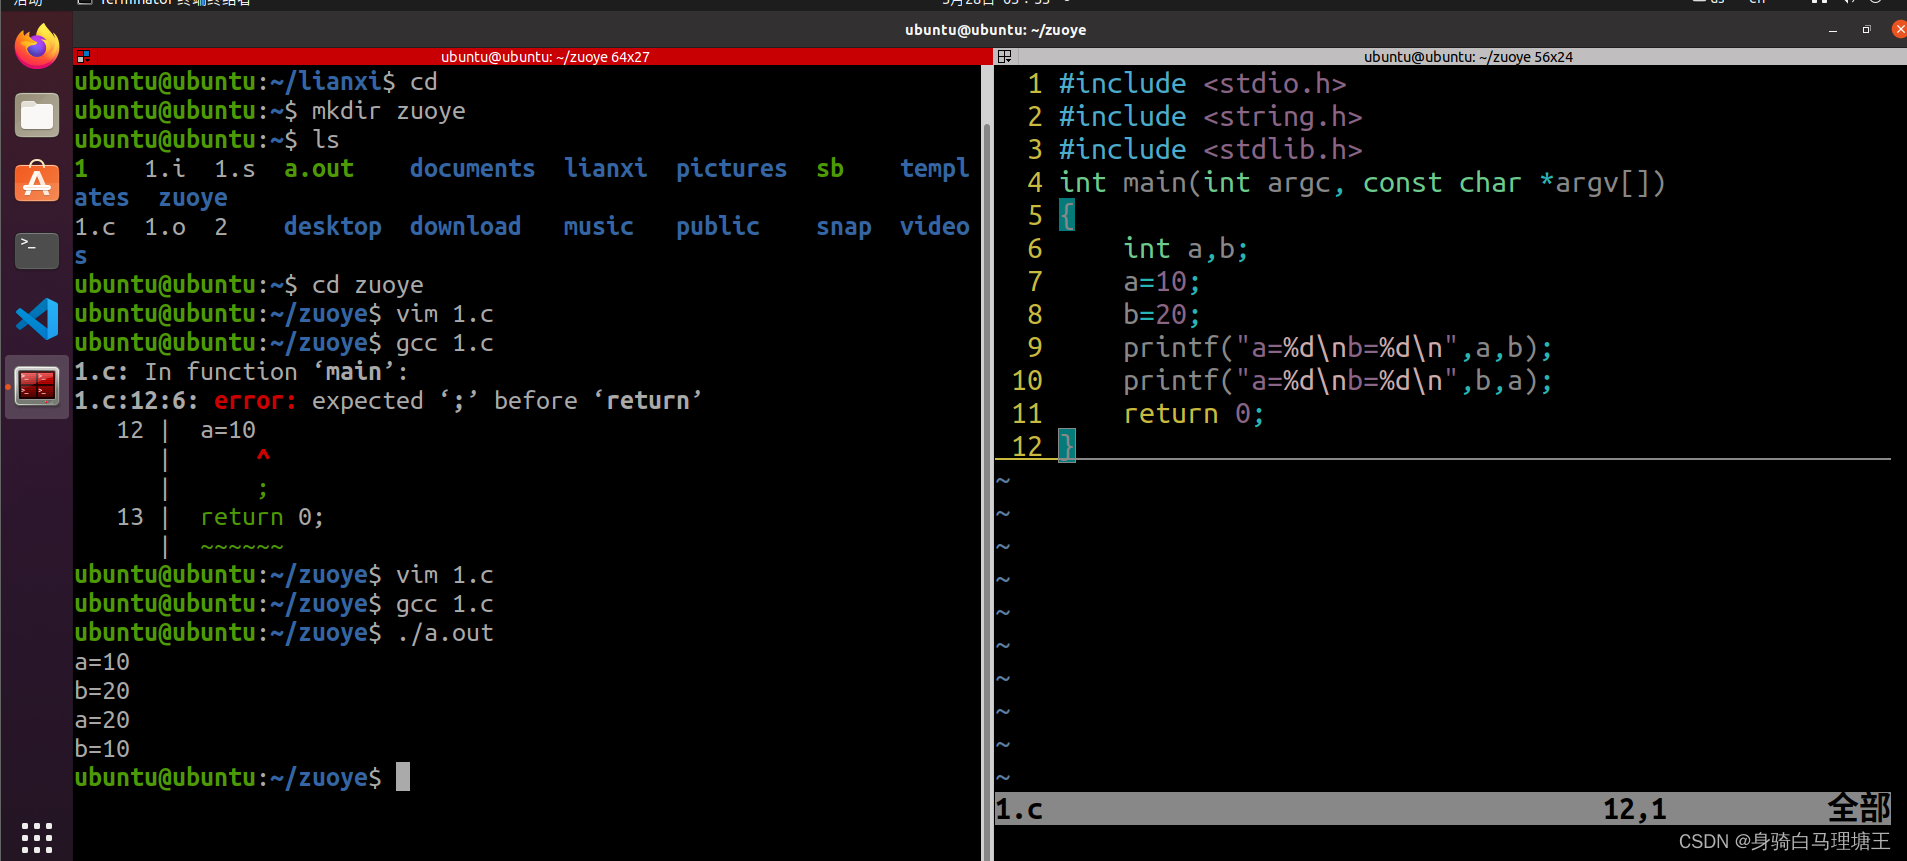
Task: Click 'a=10;' on vim line 7
Action: pos(1161,281)
